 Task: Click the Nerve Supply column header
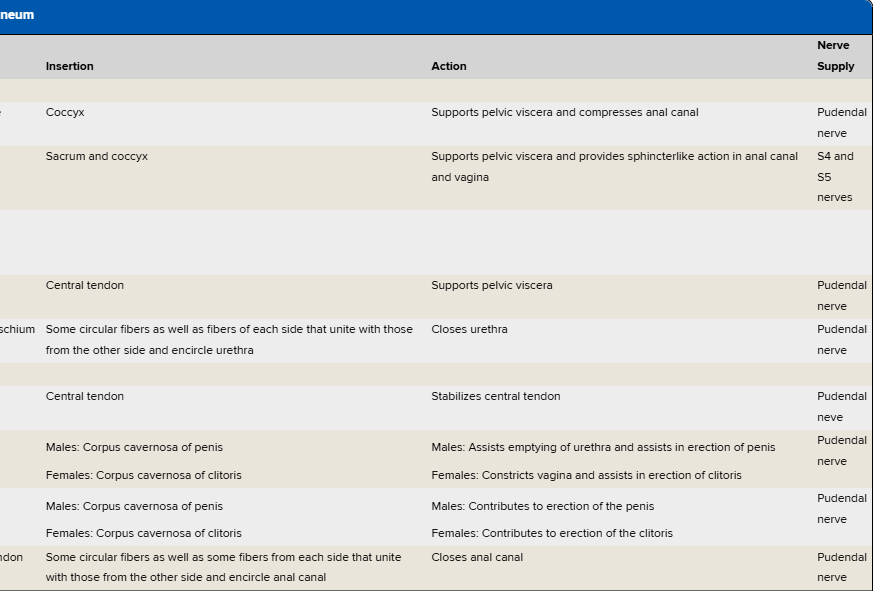(835, 56)
